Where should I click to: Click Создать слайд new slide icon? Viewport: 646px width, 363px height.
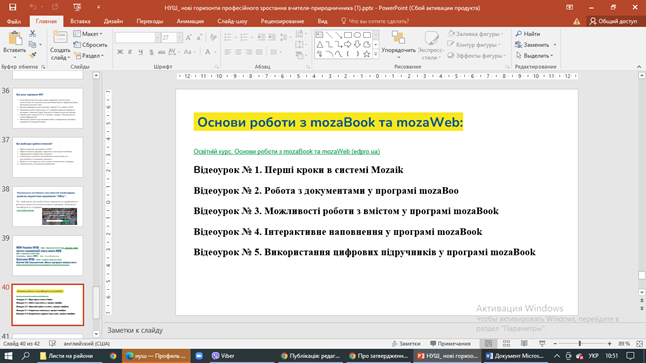coord(60,38)
